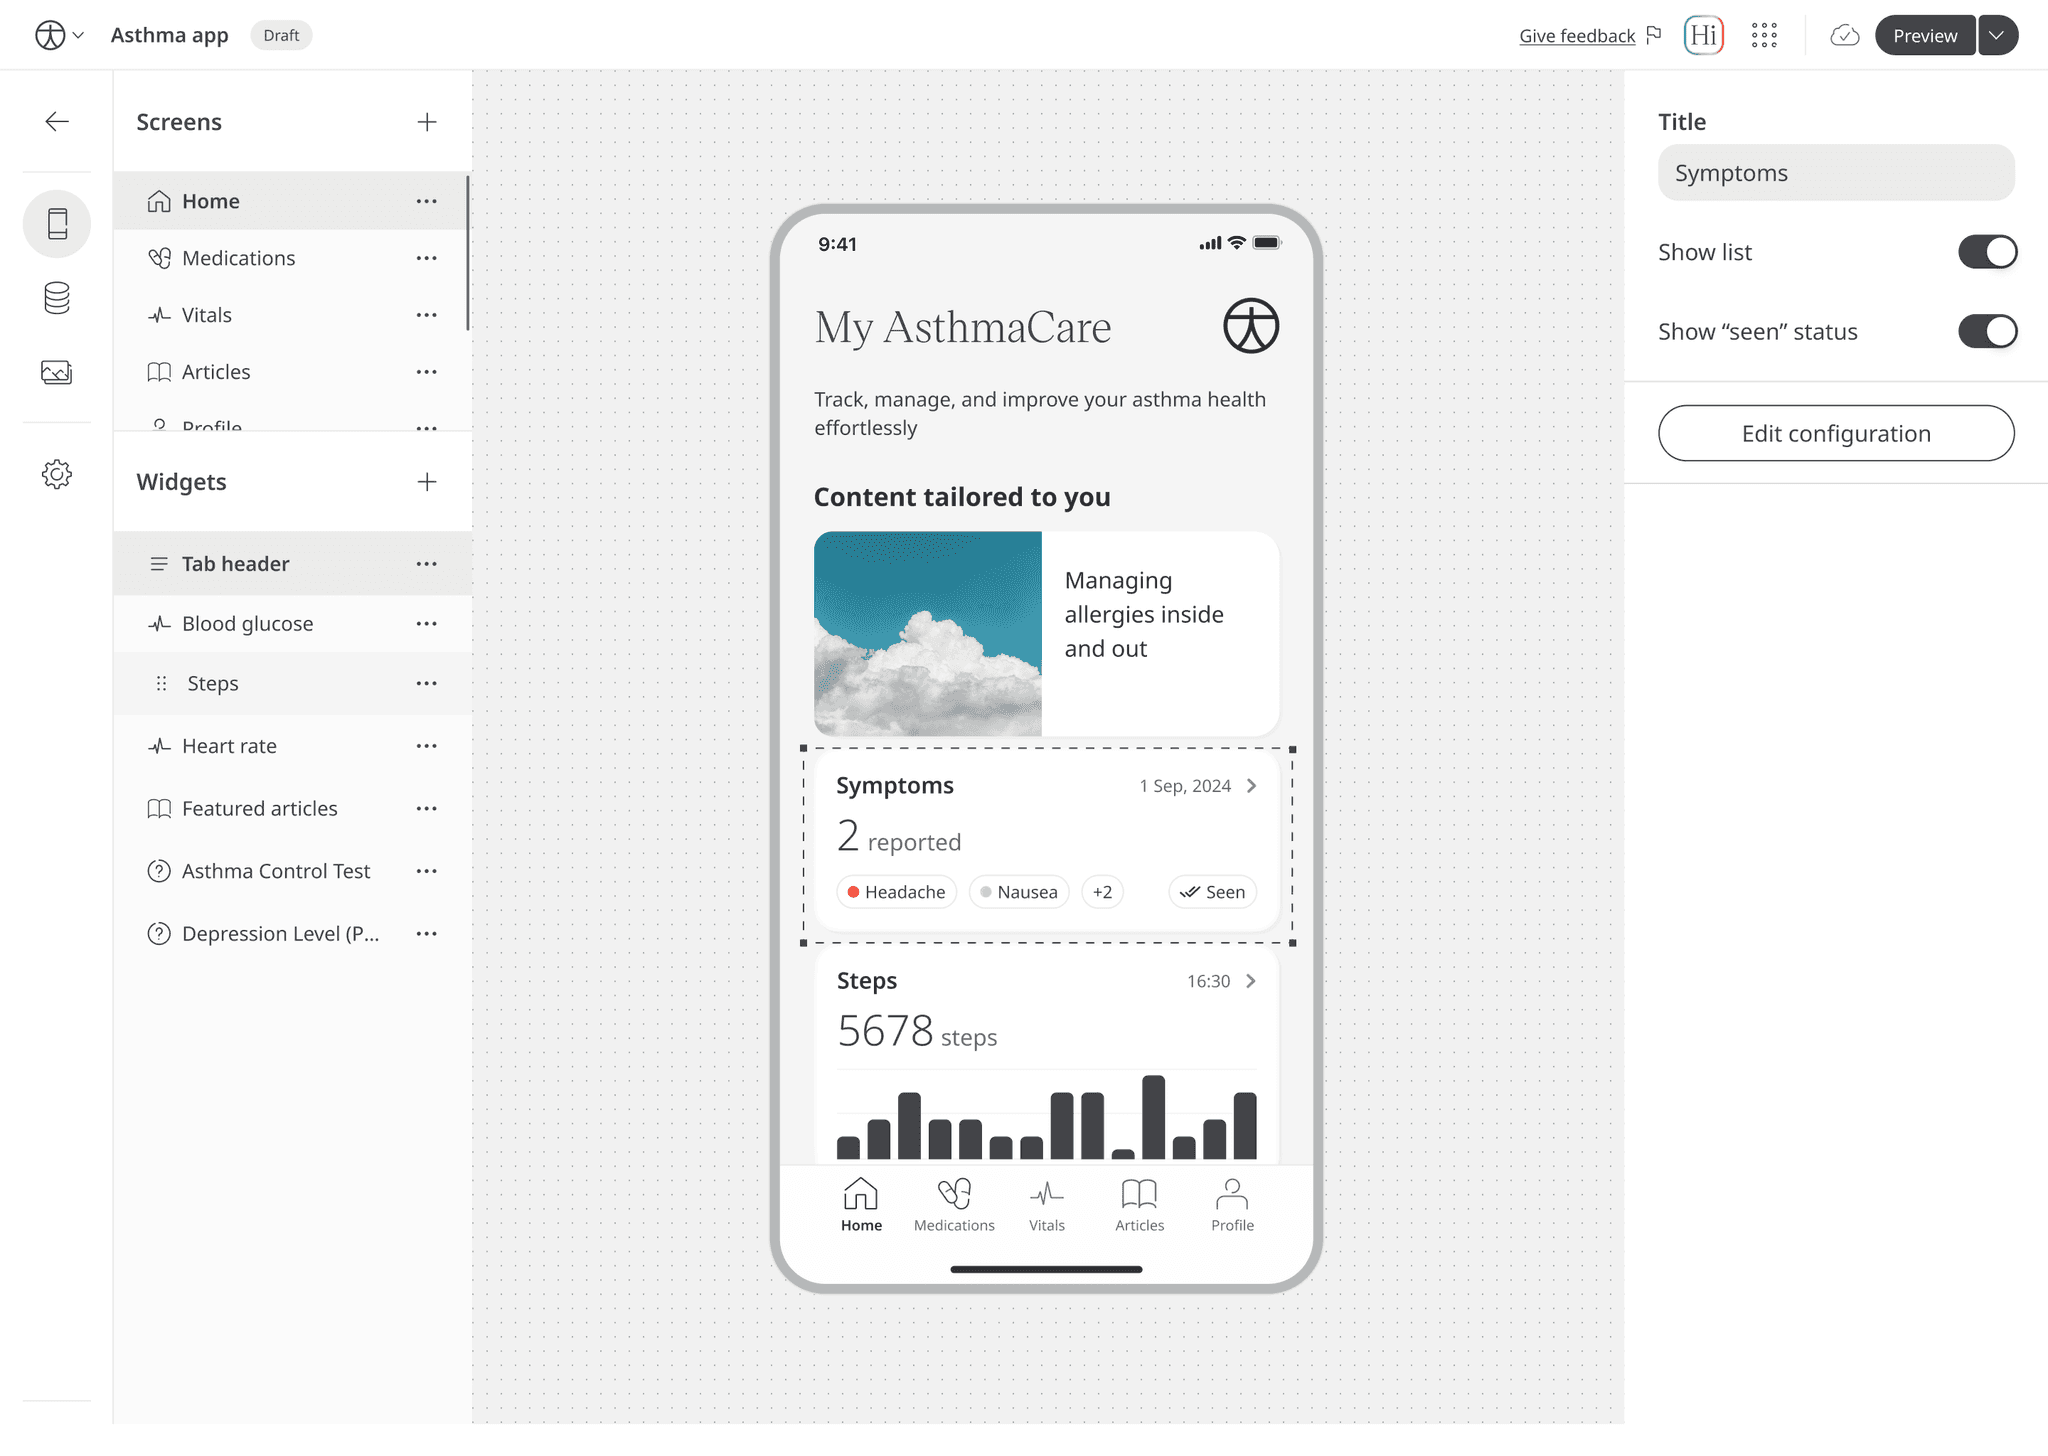Select the Heart rate widget
2048x1456 pixels.
229,746
